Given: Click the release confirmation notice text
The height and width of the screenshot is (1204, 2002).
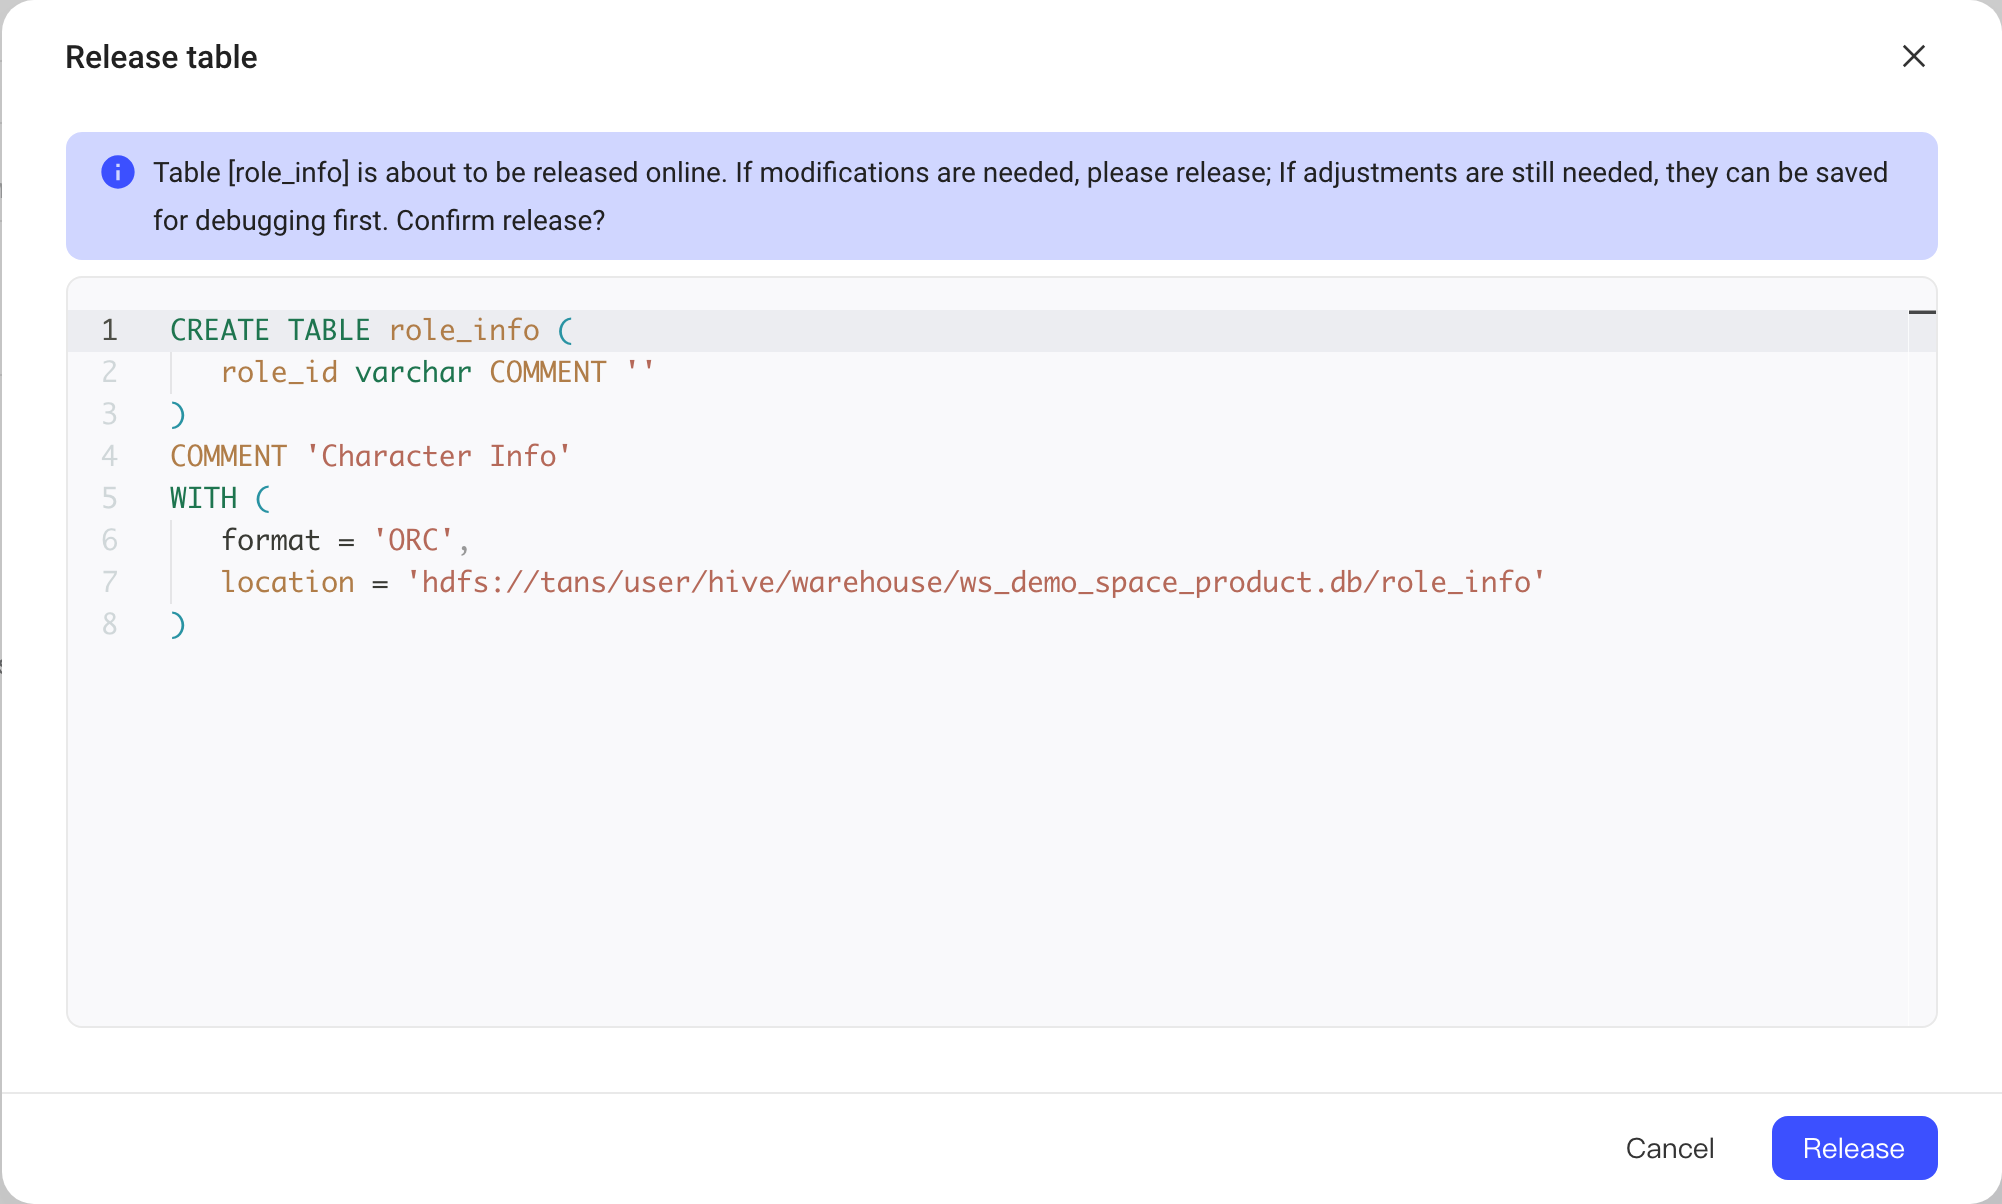Looking at the screenshot, I should [1020, 196].
